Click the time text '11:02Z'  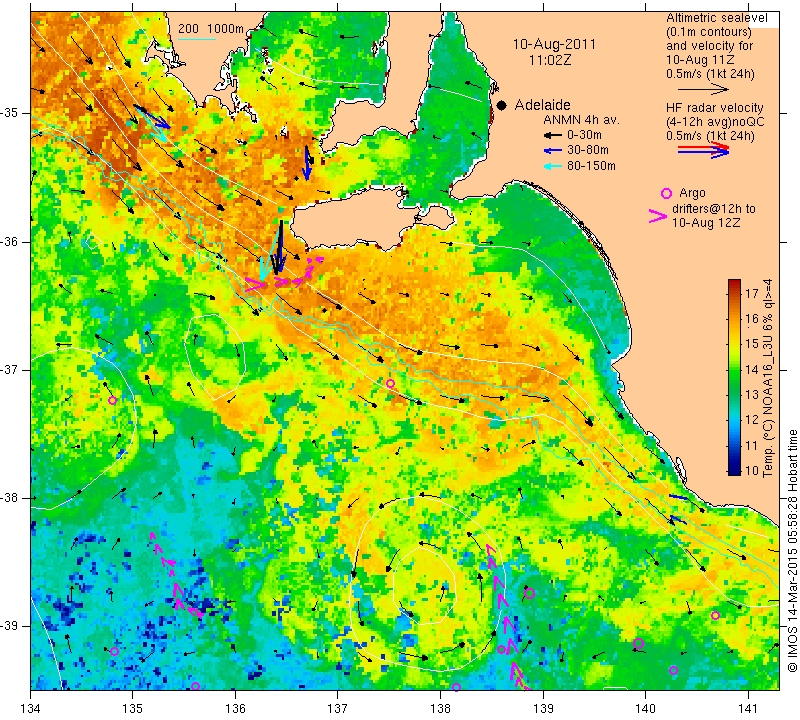click(x=550, y=60)
